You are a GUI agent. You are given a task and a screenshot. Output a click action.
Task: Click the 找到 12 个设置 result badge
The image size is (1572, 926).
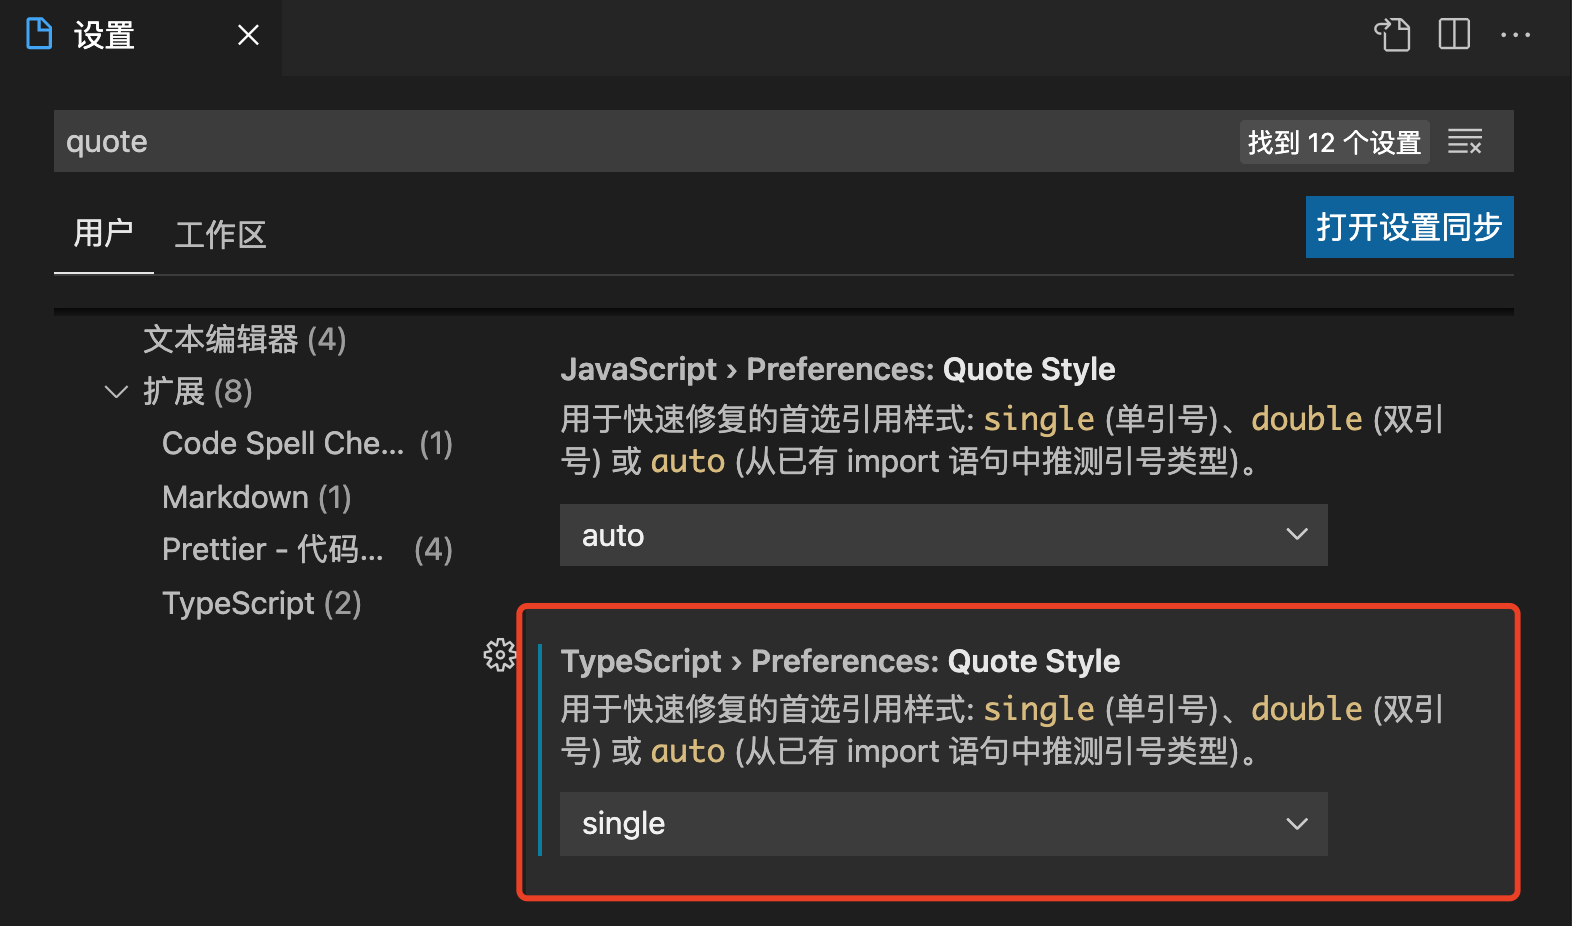pos(1334,142)
